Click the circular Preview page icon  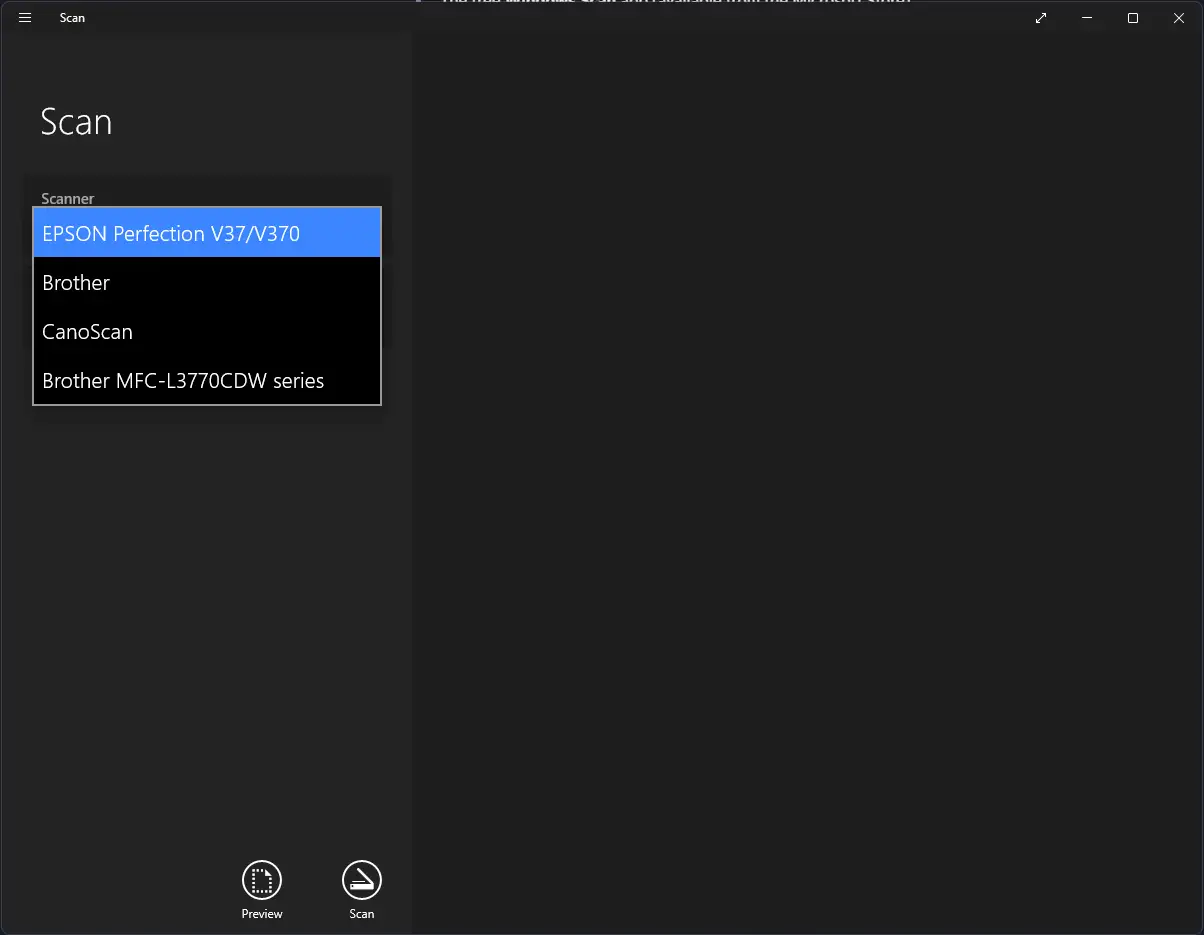262,880
